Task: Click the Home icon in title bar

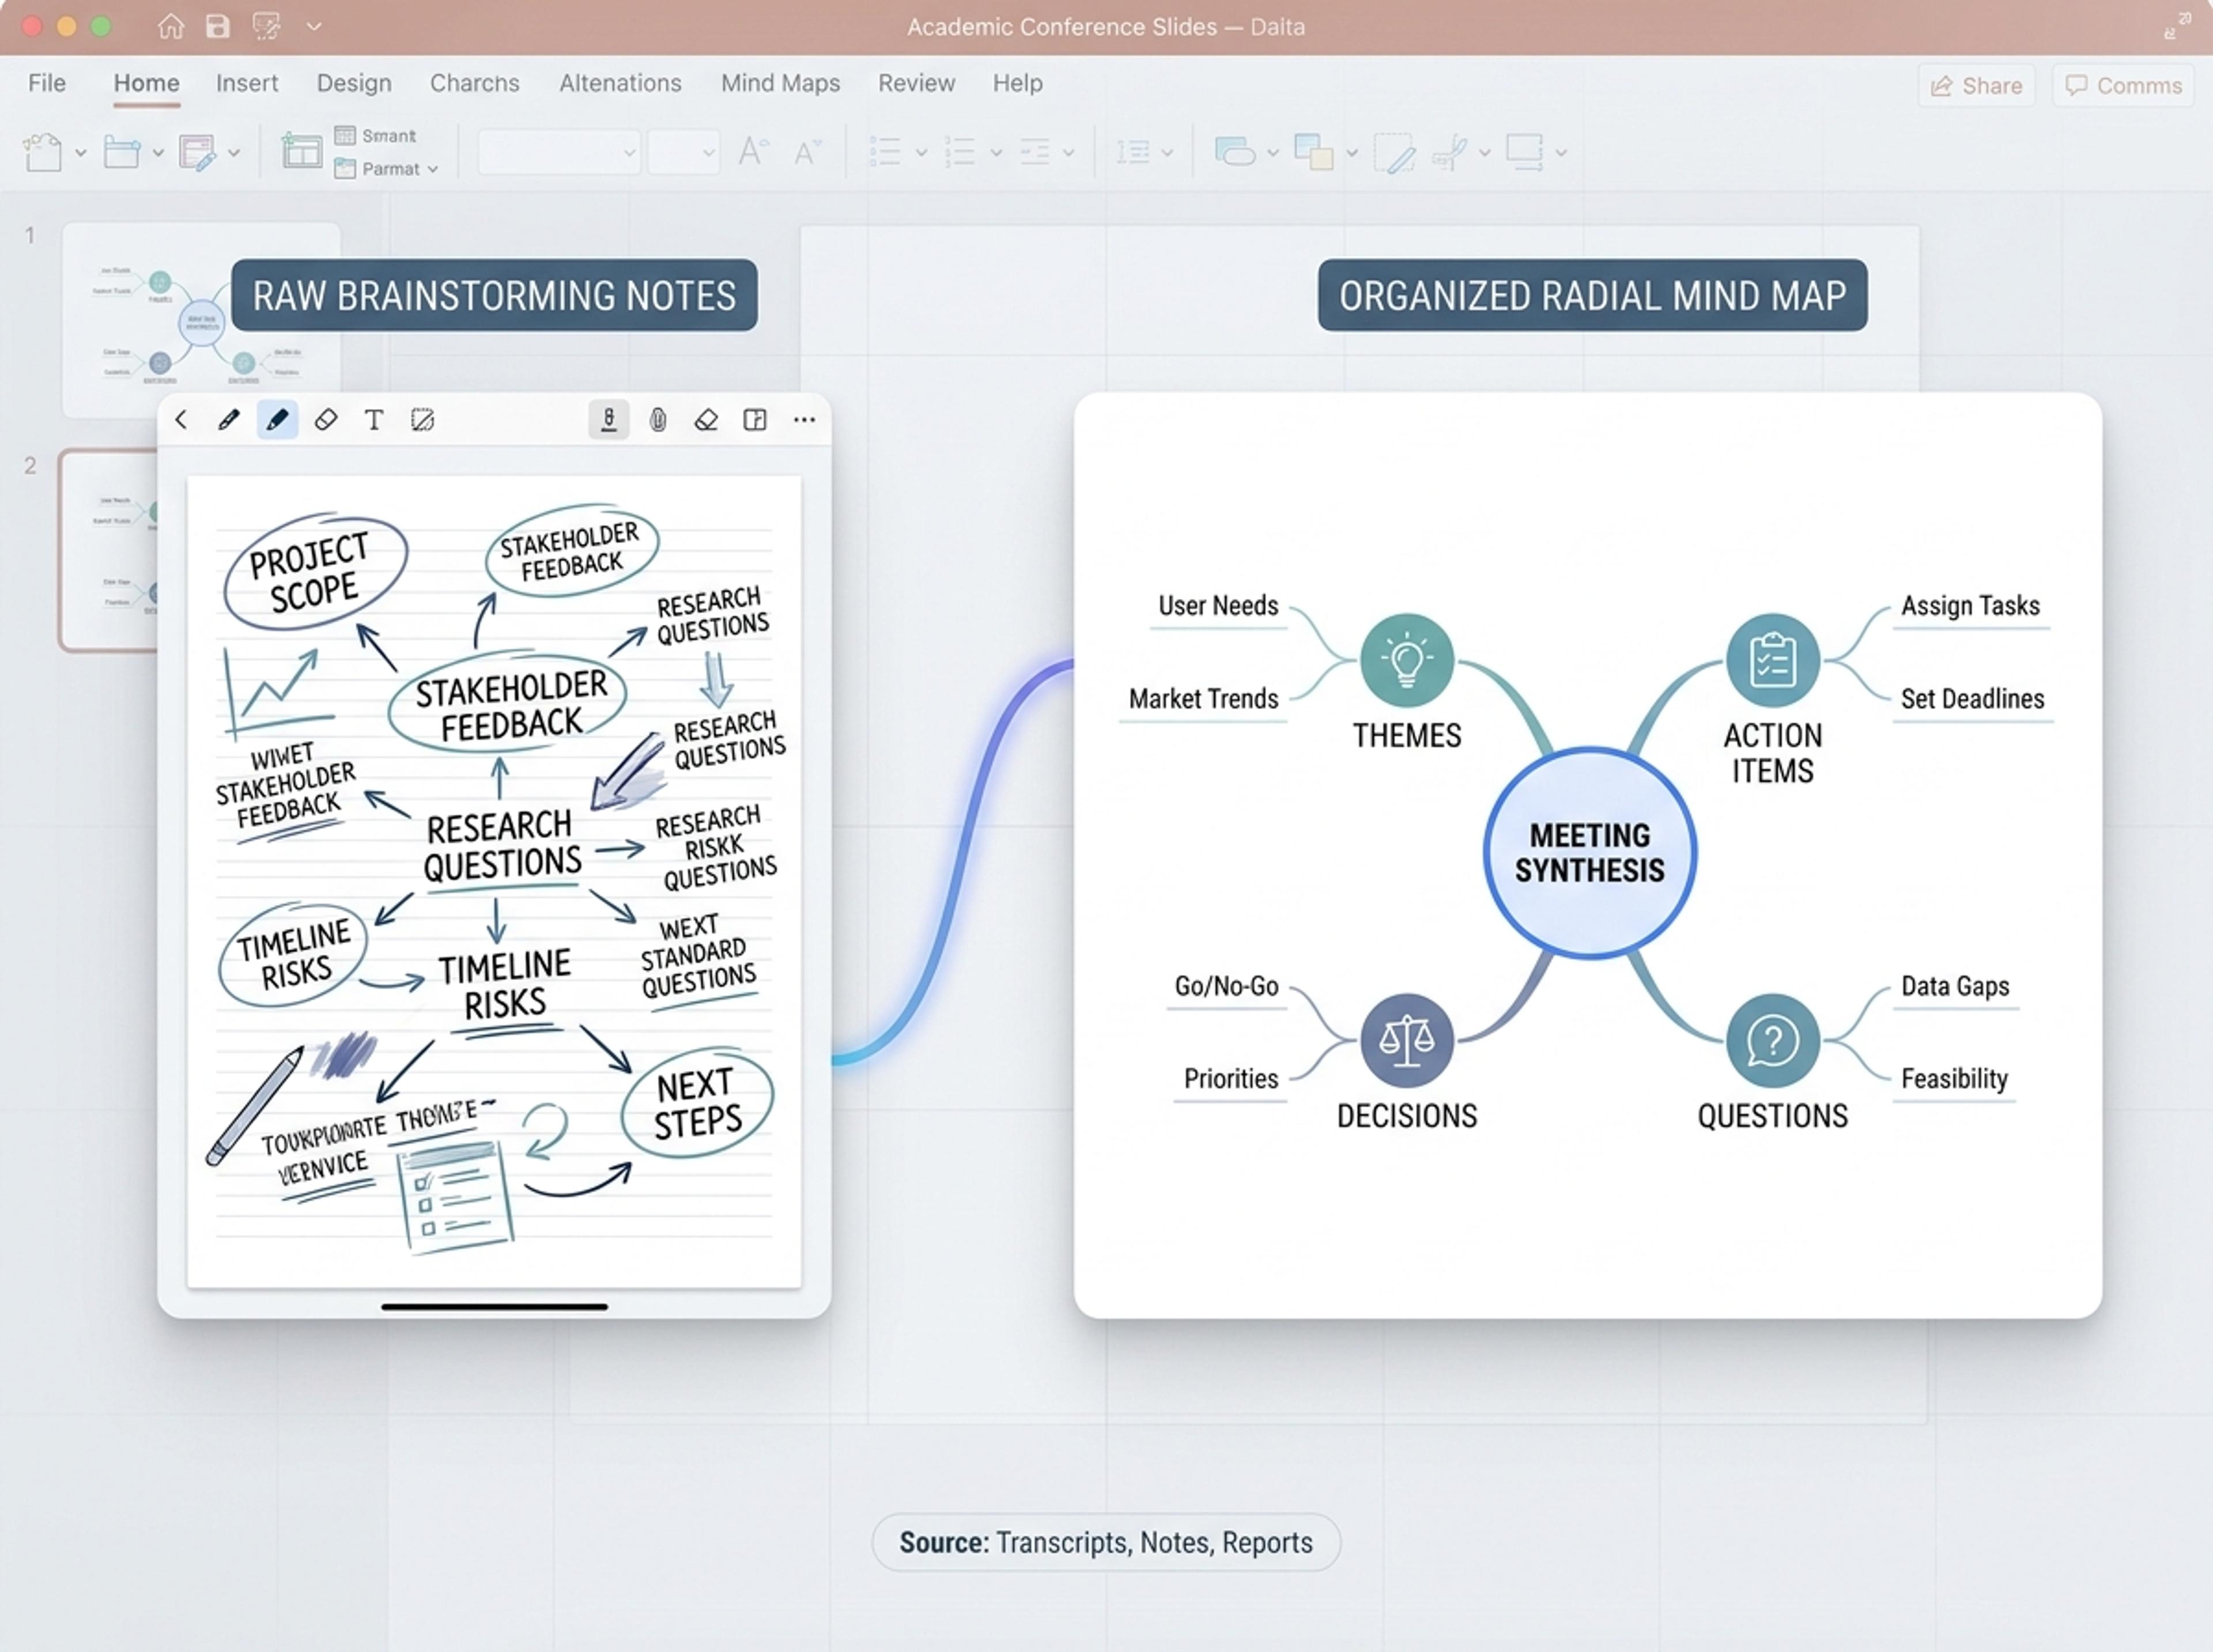Action: click(171, 26)
